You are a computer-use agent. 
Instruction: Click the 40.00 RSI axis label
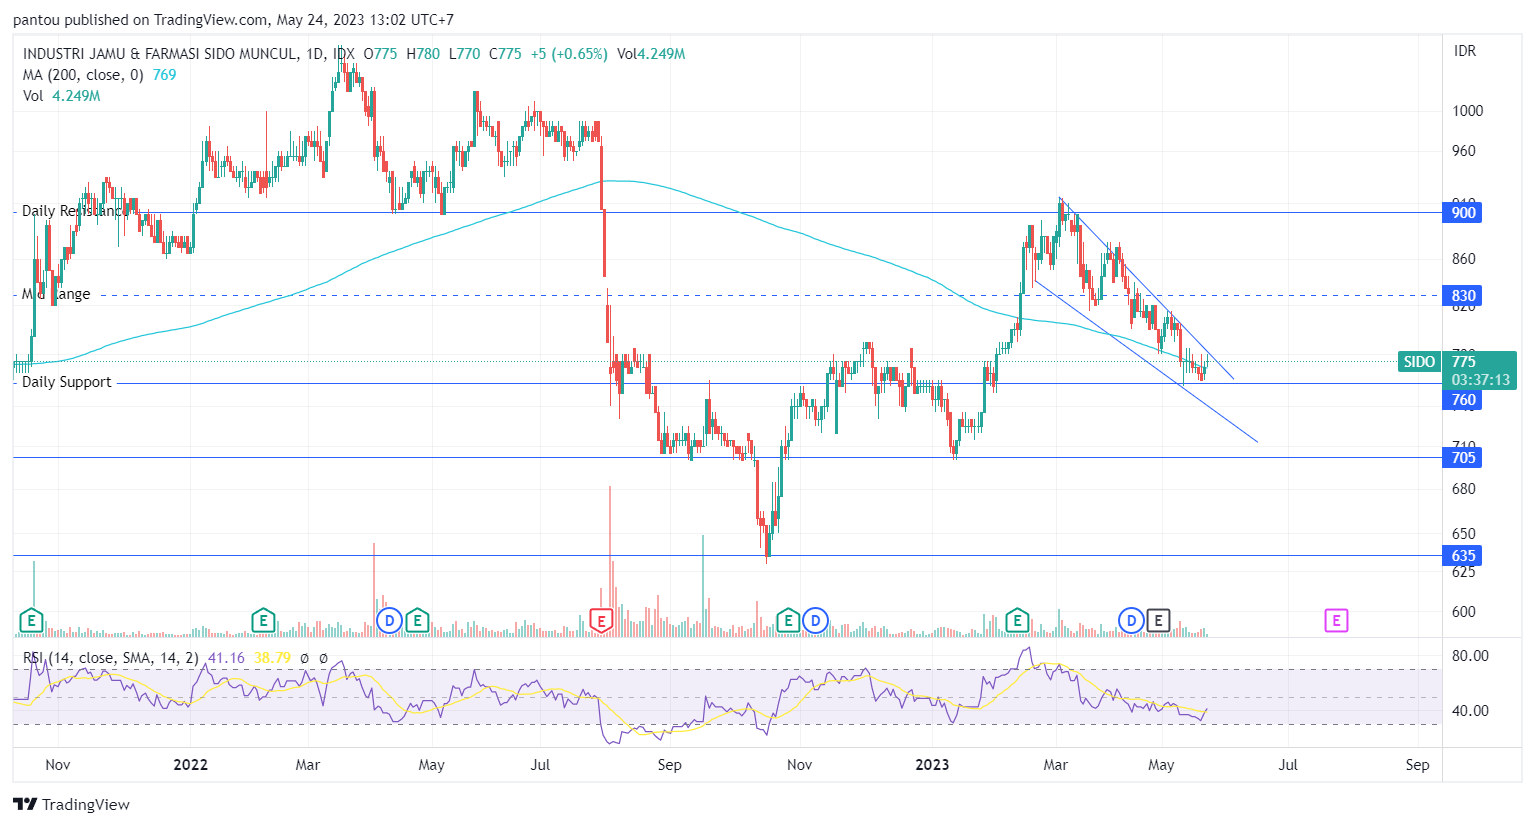tap(1470, 711)
